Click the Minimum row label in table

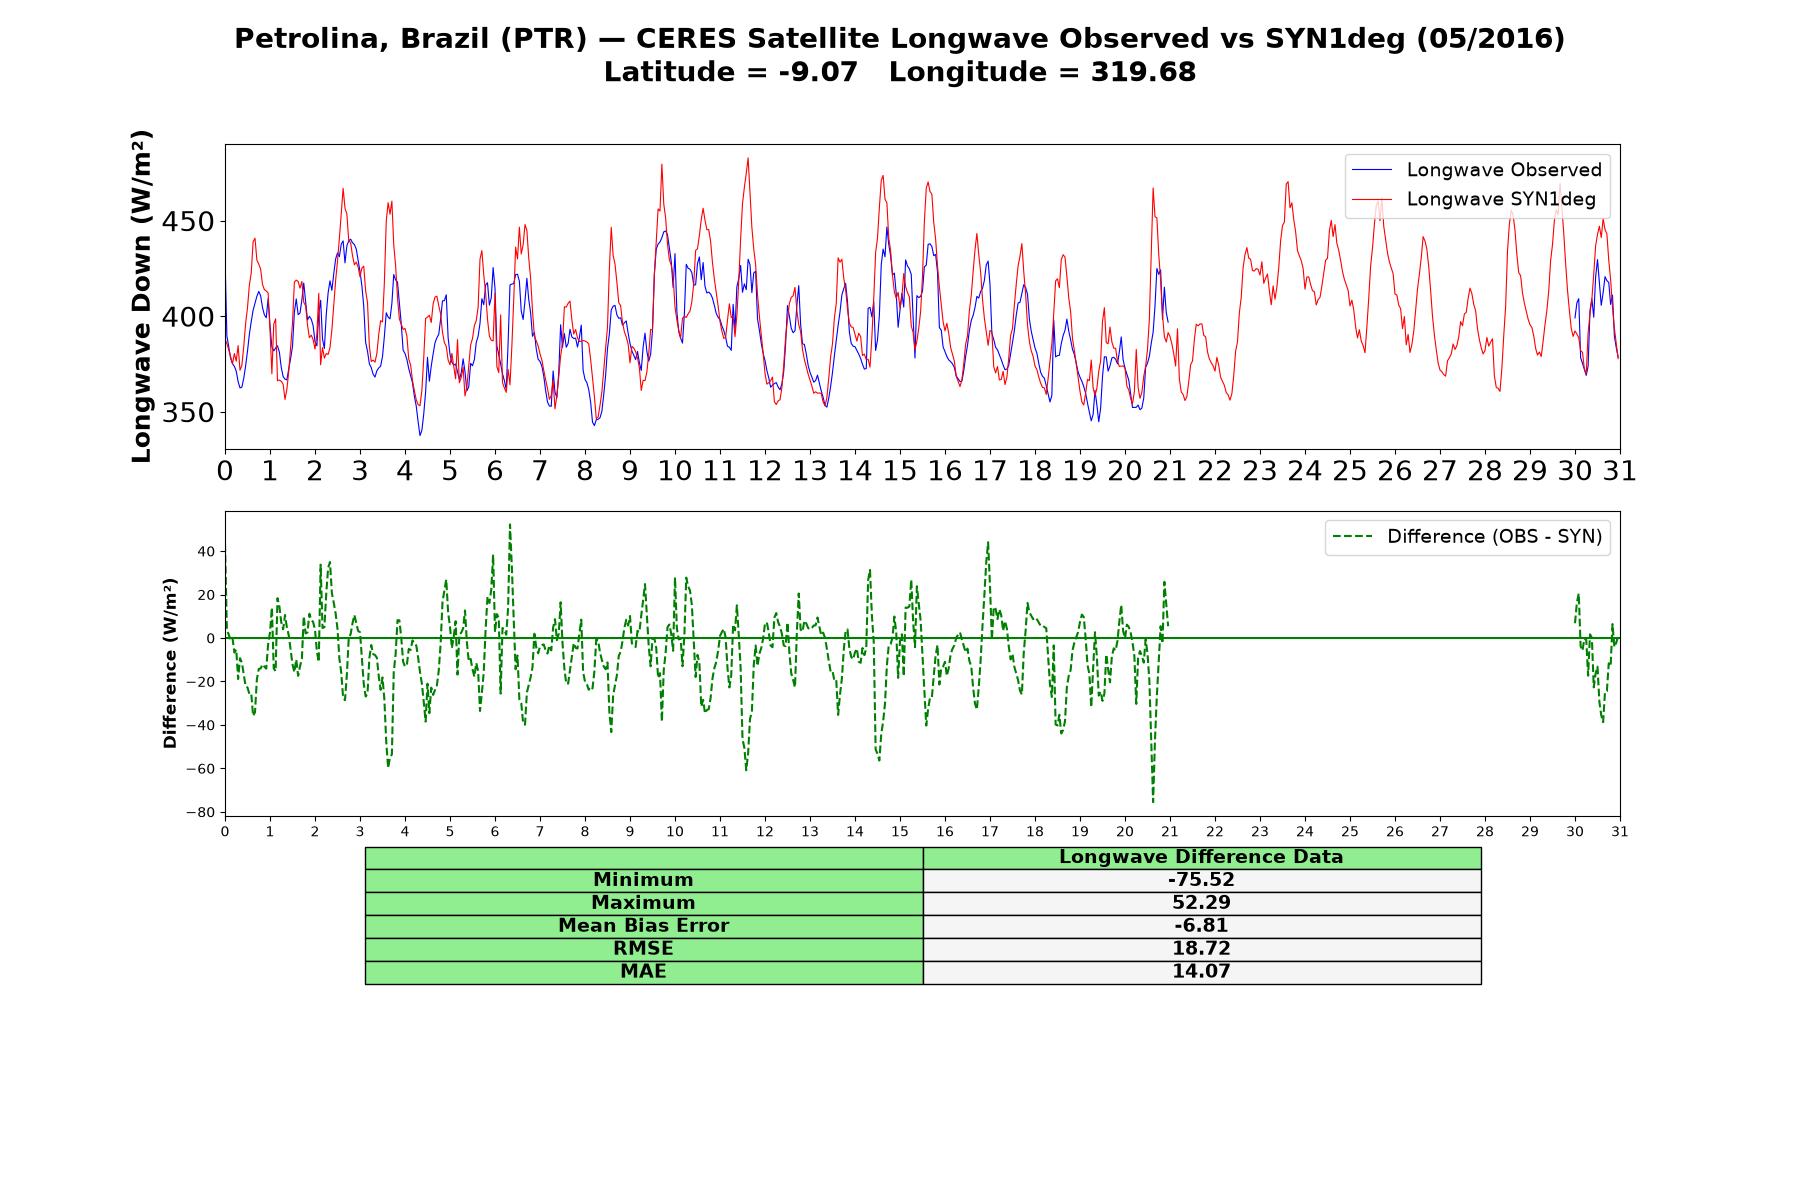[643, 880]
